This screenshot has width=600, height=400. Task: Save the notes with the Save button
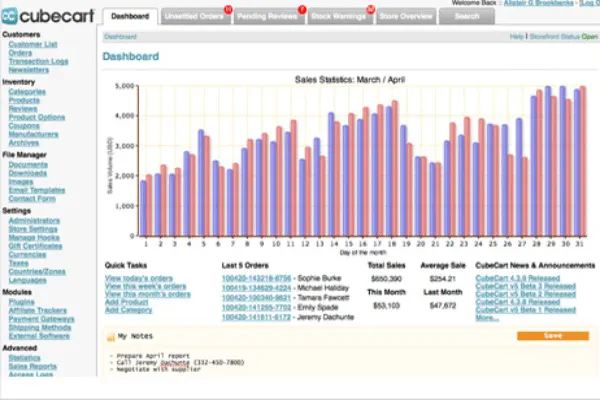coord(552,336)
